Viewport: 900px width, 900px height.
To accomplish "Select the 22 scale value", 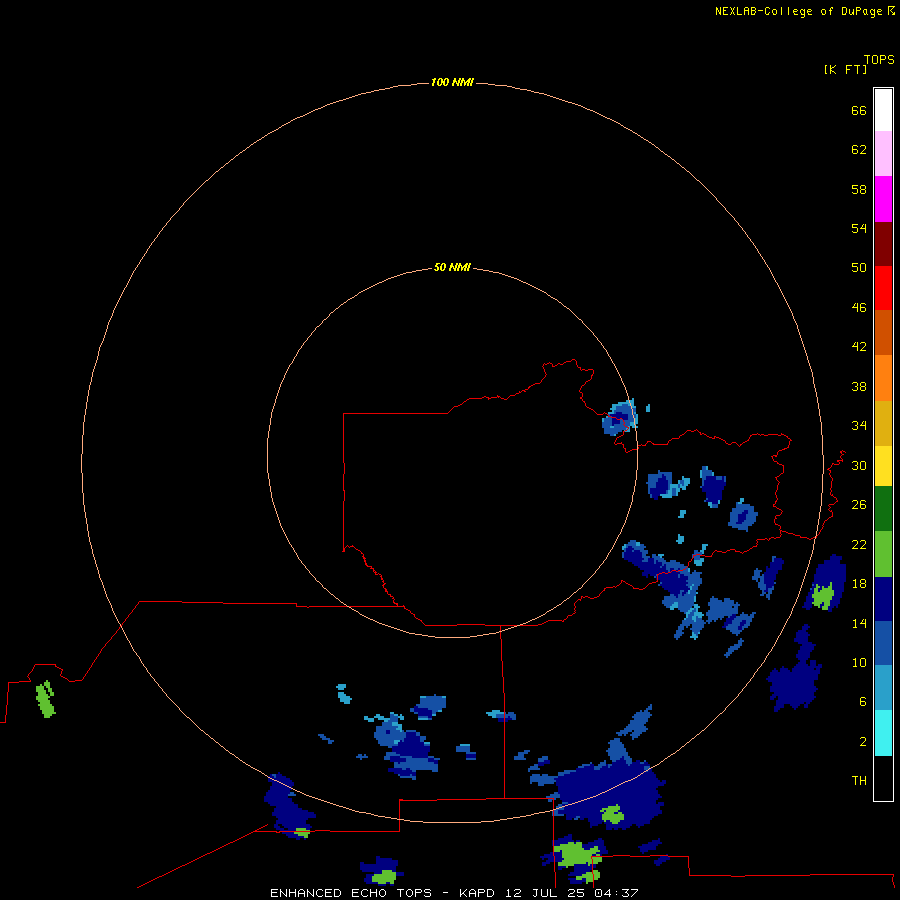I will tap(859, 544).
